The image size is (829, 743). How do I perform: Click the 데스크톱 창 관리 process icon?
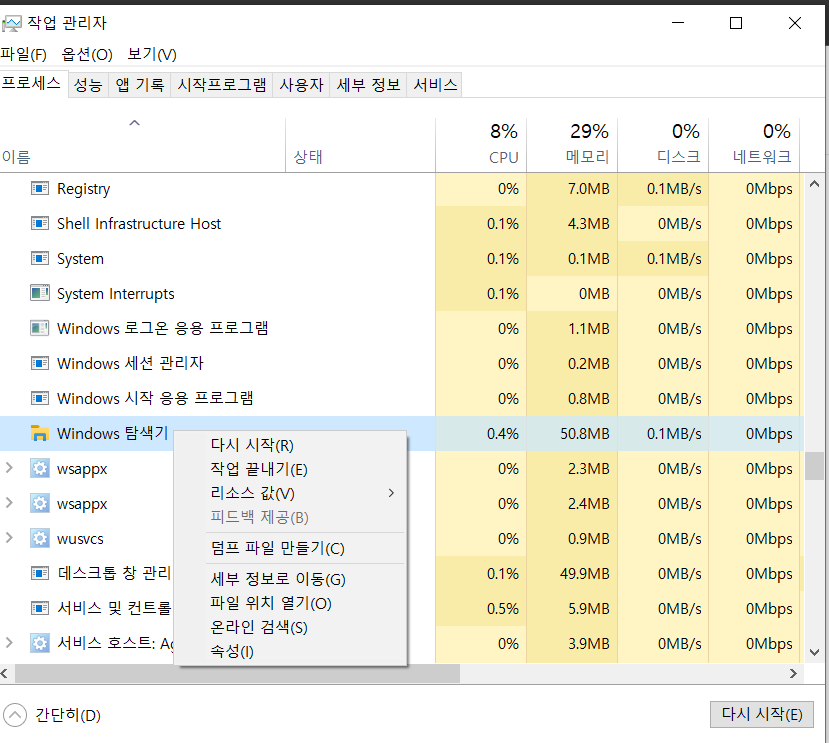tap(40, 573)
